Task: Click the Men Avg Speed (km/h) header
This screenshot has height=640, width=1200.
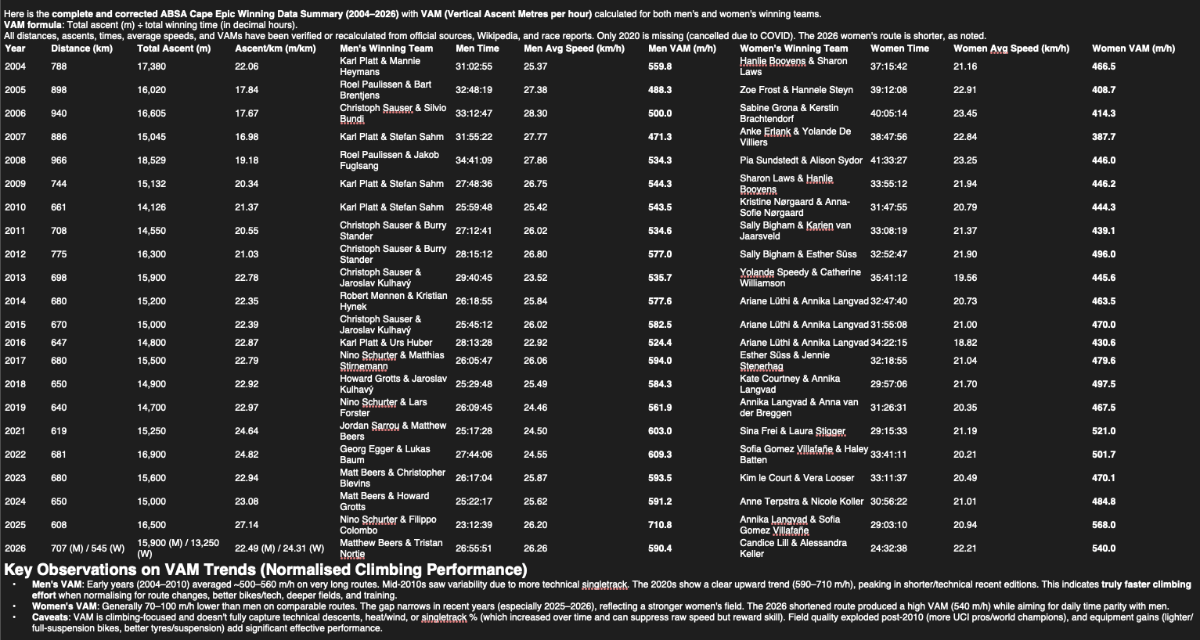Action: [572, 48]
